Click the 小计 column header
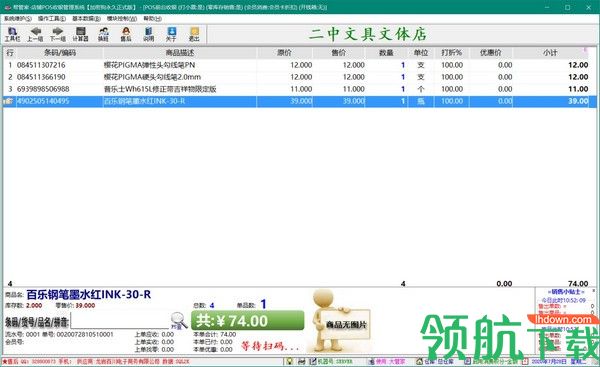 tap(550, 53)
